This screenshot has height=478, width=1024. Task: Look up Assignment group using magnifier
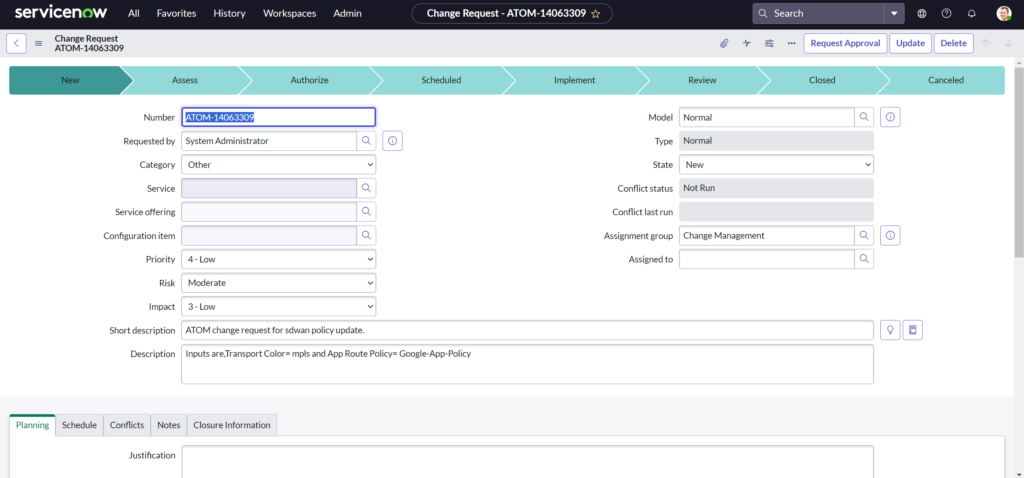click(864, 235)
